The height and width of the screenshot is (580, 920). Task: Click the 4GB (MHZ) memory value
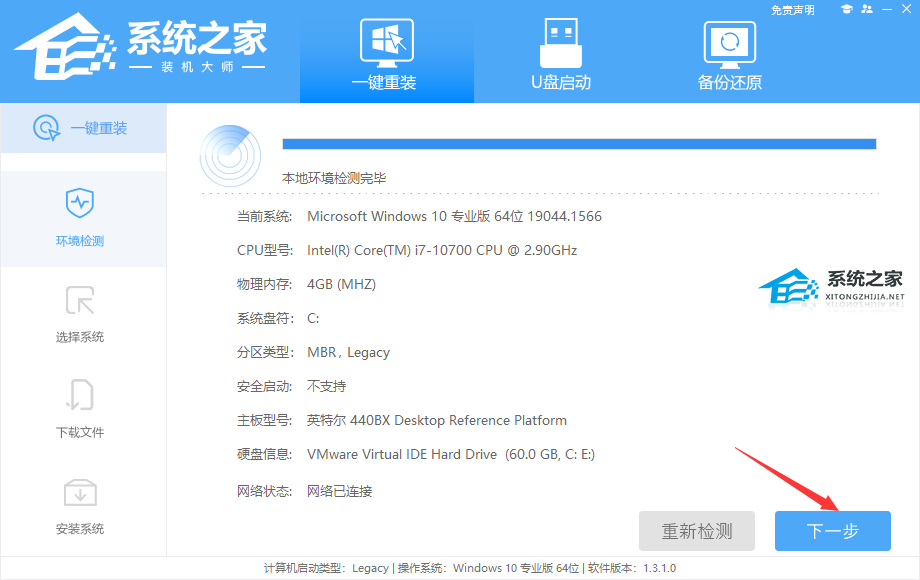pos(341,284)
